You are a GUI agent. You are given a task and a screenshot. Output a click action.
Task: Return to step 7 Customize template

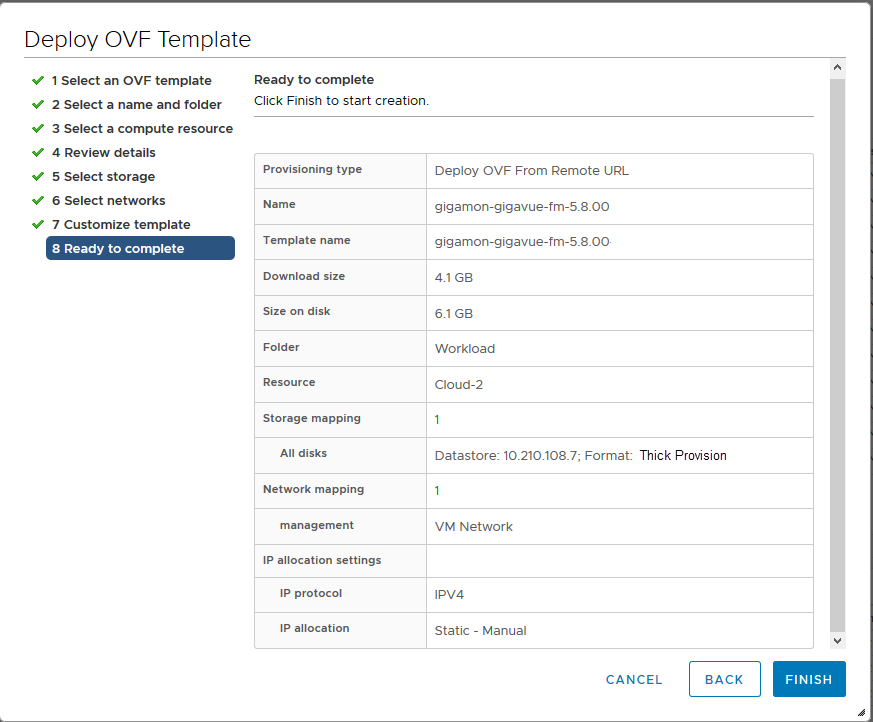click(121, 224)
